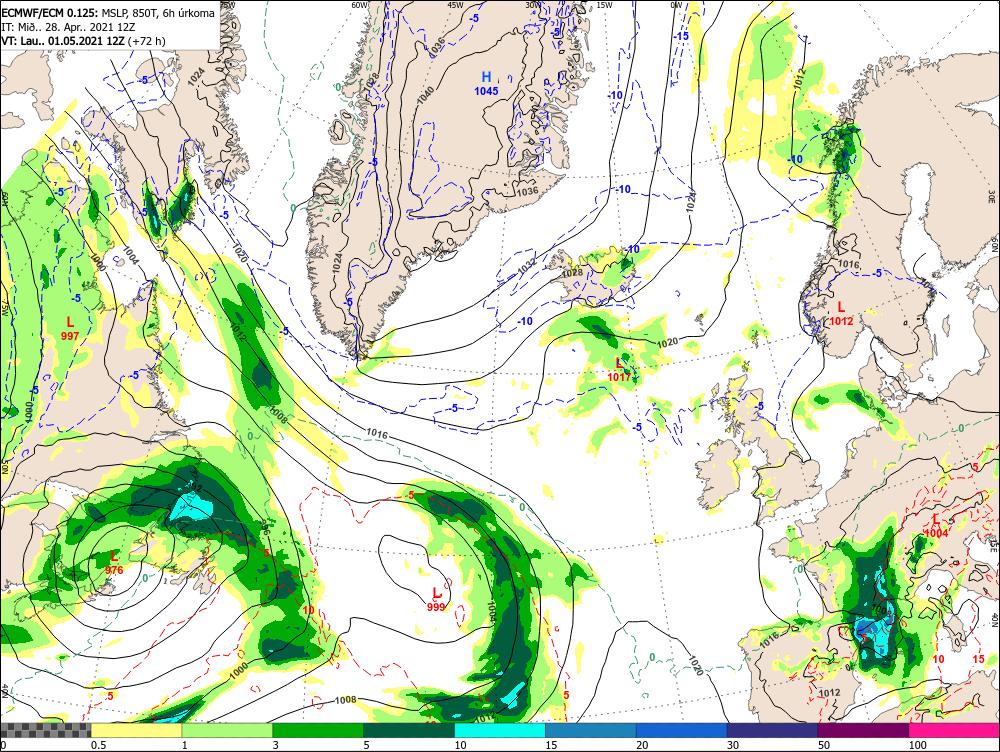This screenshot has height=752, width=1000.
Task: Click the 'L 1012' low over Norway
Action: click(x=841, y=314)
